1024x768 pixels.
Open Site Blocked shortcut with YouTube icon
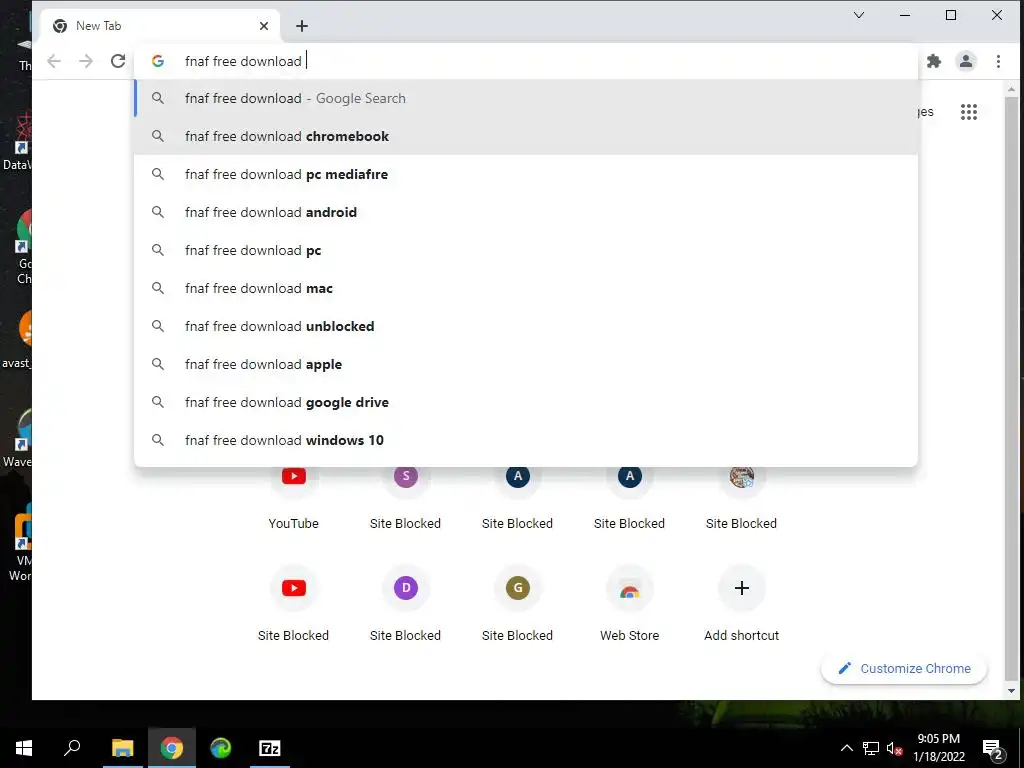click(x=293, y=601)
